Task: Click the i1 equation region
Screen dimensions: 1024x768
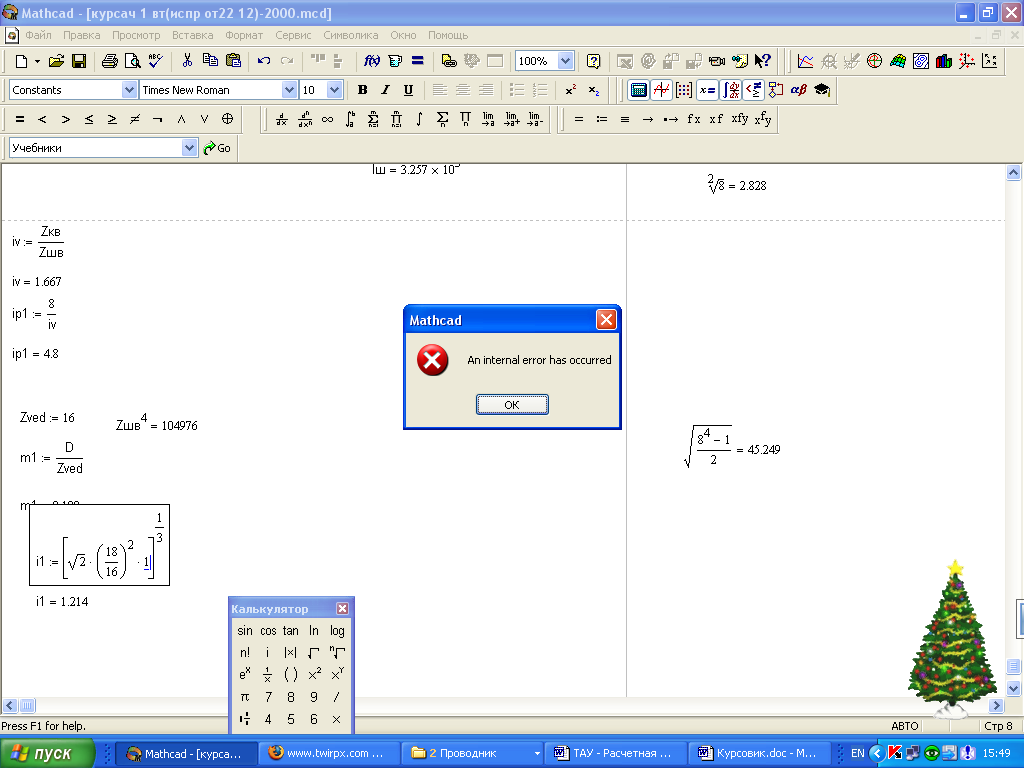Action: tap(99, 545)
